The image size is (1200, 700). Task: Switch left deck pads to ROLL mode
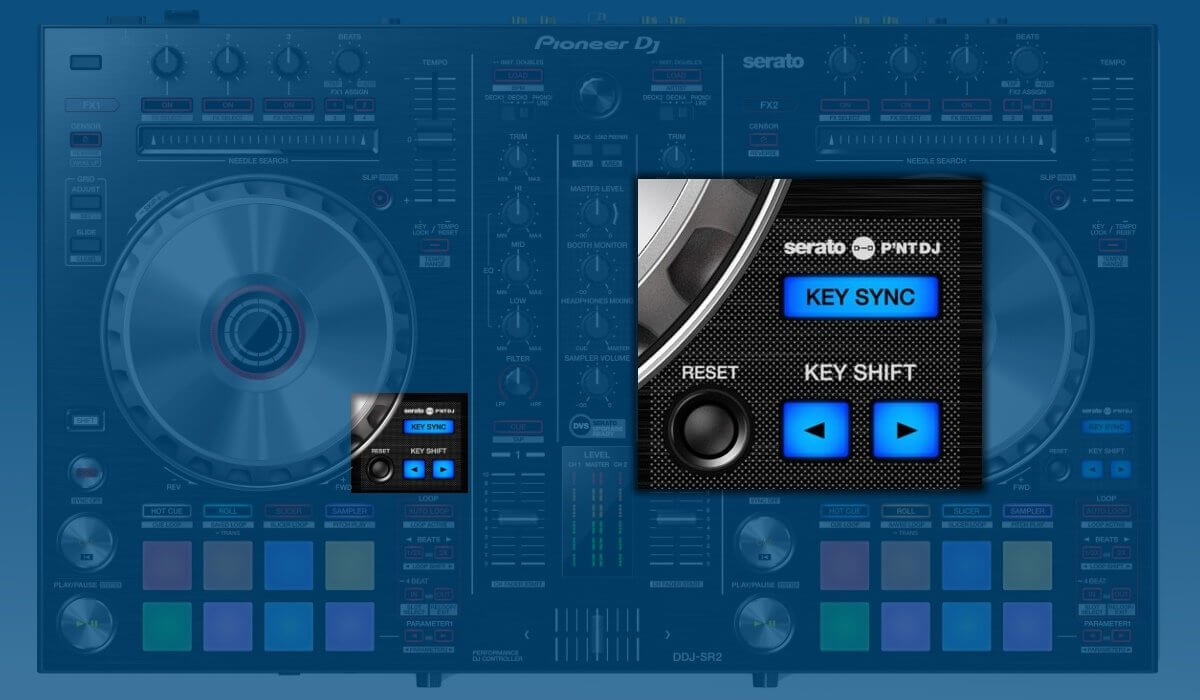click(227, 511)
